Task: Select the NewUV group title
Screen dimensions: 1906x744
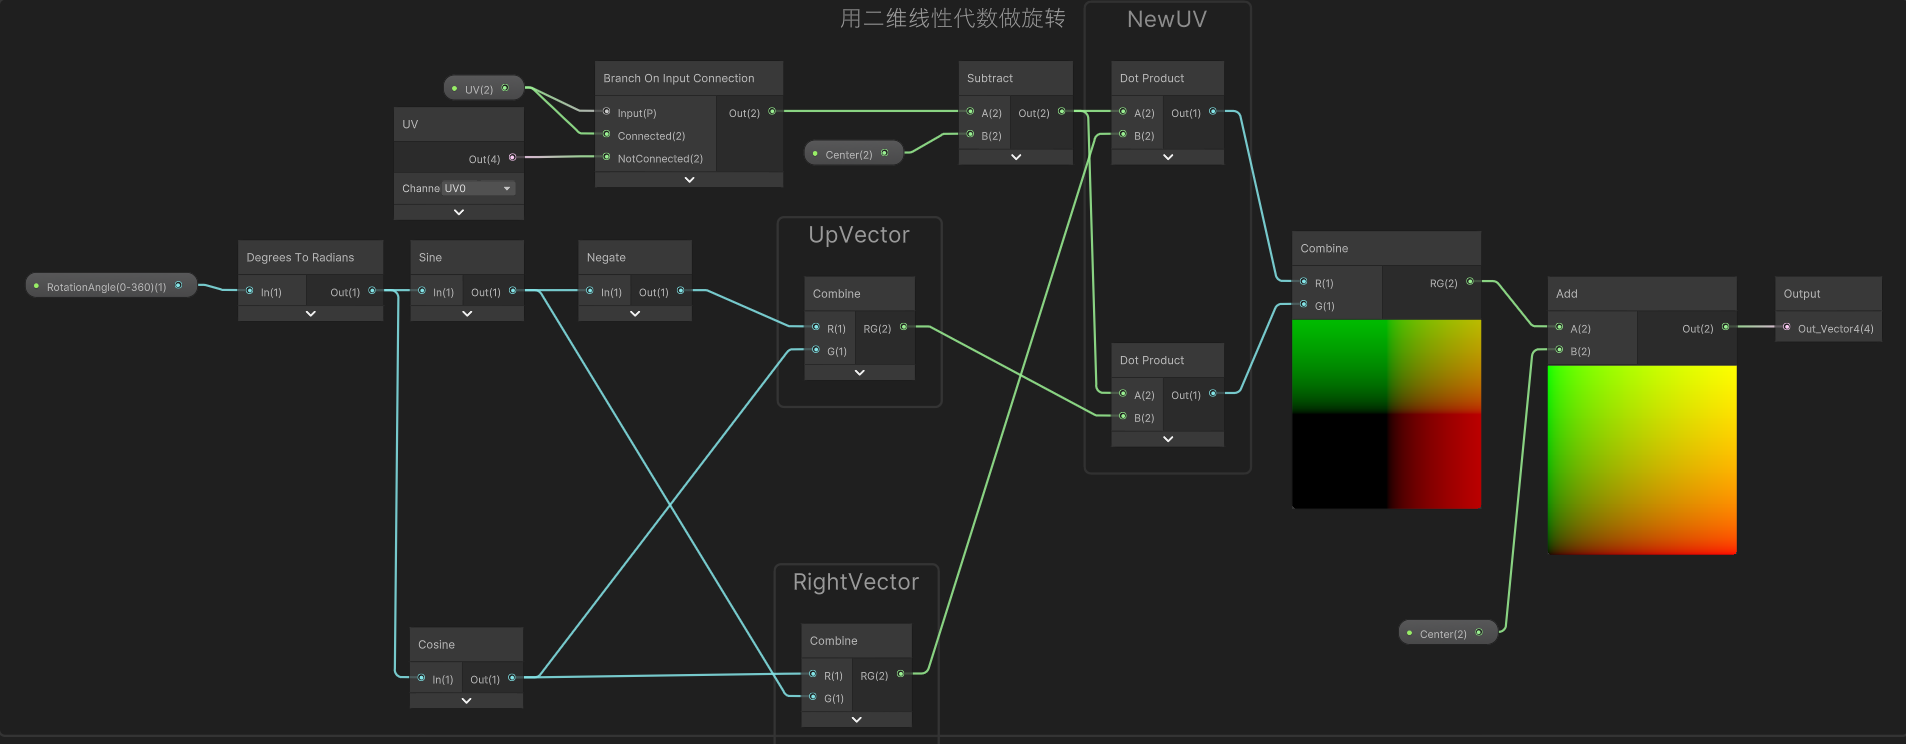Action: [1167, 19]
